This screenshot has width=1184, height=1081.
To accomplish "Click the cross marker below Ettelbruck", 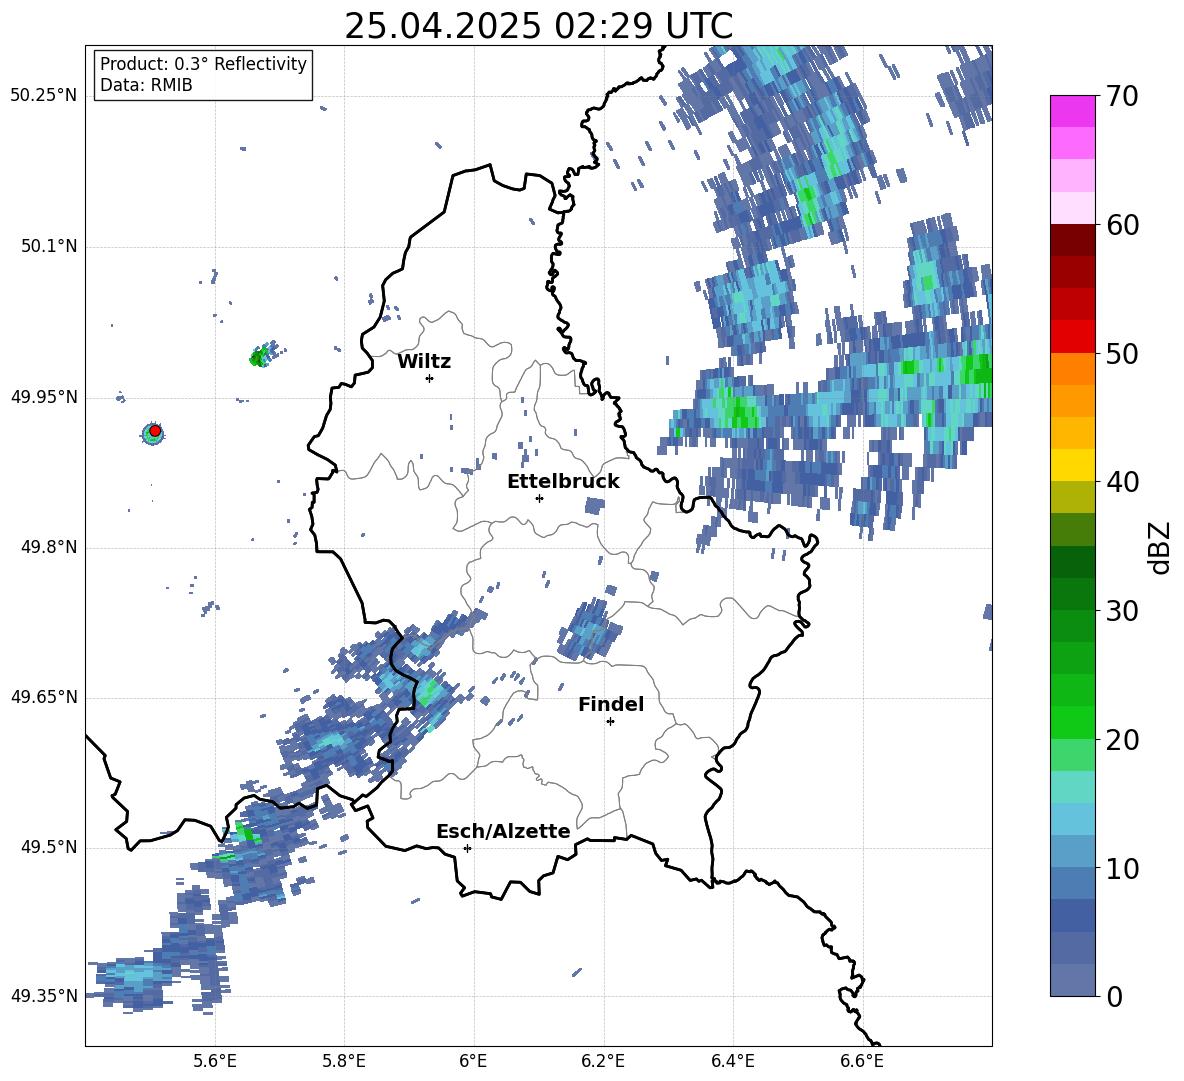I will (x=539, y=498).
